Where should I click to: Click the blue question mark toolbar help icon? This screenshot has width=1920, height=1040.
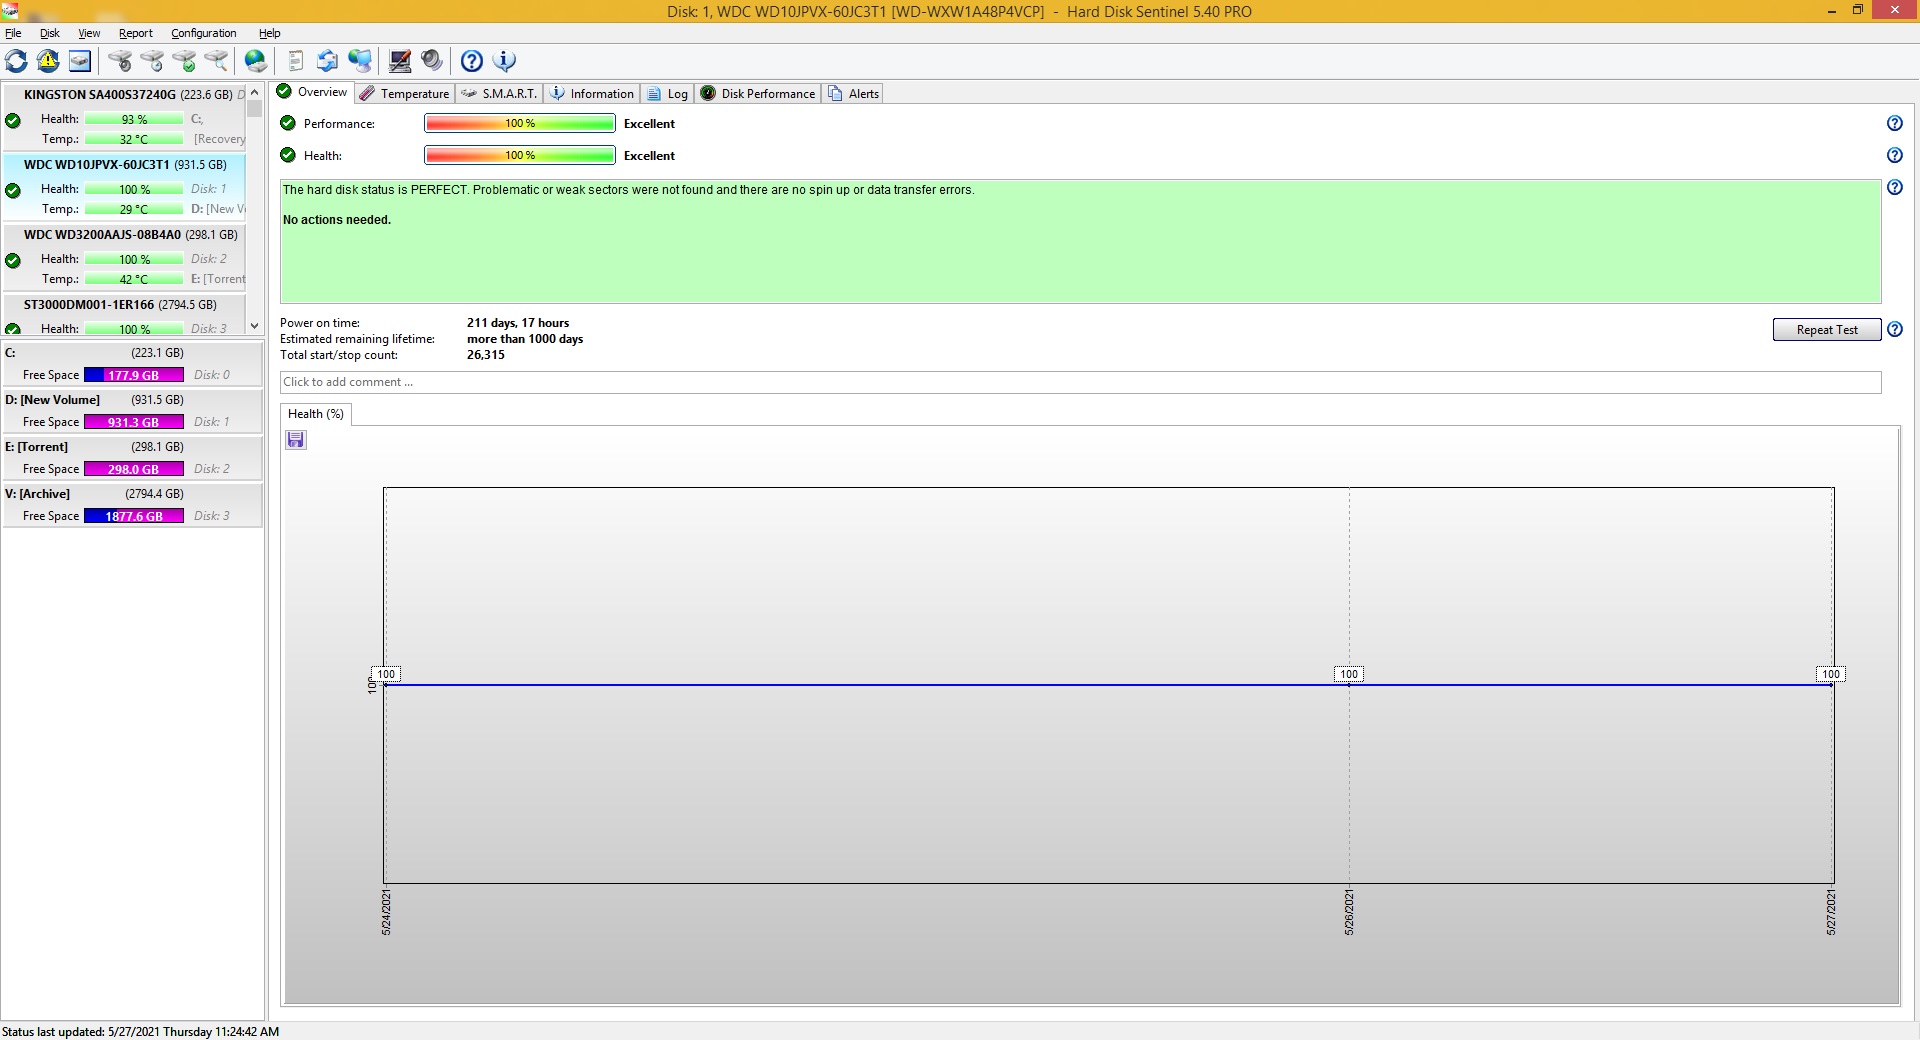(472, 61)
